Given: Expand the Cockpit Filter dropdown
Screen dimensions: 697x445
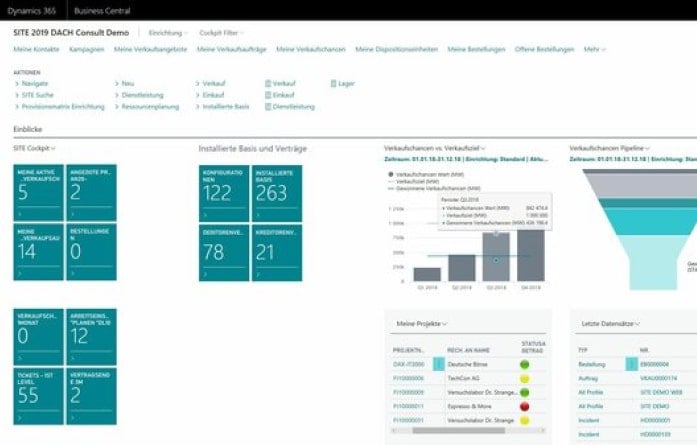Looking at the screenshot, I should click(x=221, y=33).
